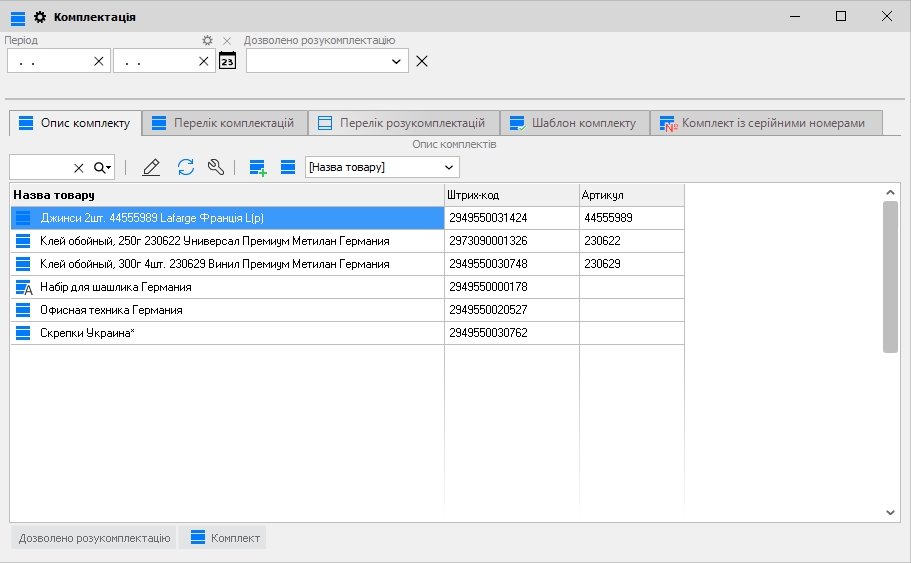Open the Шаблон комплекту tab
The height and width of the screenshot is (563, 911).
(x=574, y=123)
